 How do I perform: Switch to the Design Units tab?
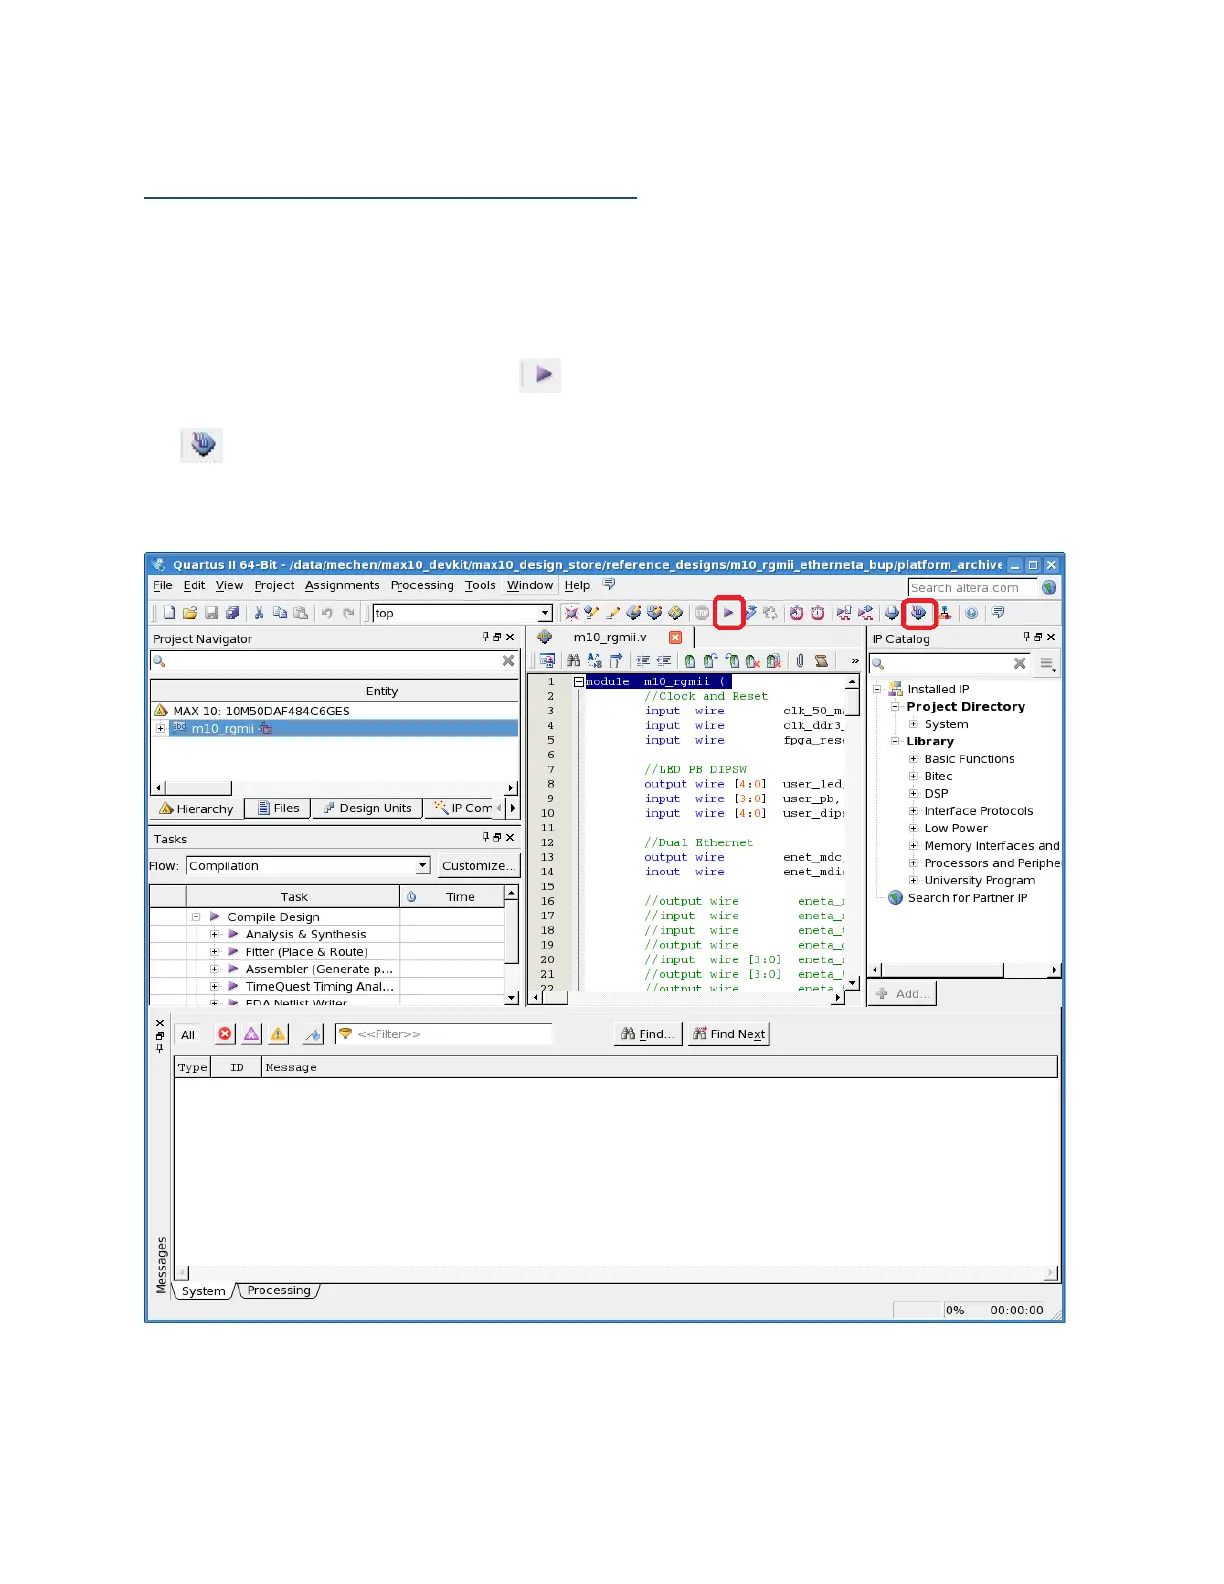(x=367, y=808)
